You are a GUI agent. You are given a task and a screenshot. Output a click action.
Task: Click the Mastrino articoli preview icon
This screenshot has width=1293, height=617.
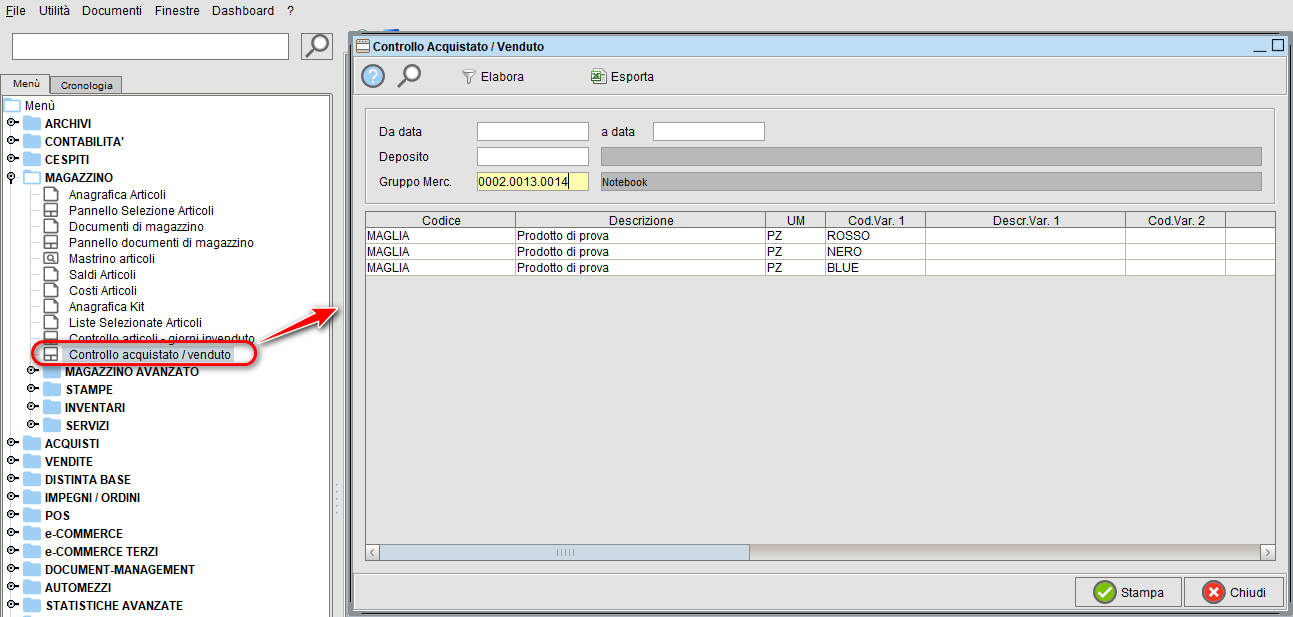click(x=50, y=258)
